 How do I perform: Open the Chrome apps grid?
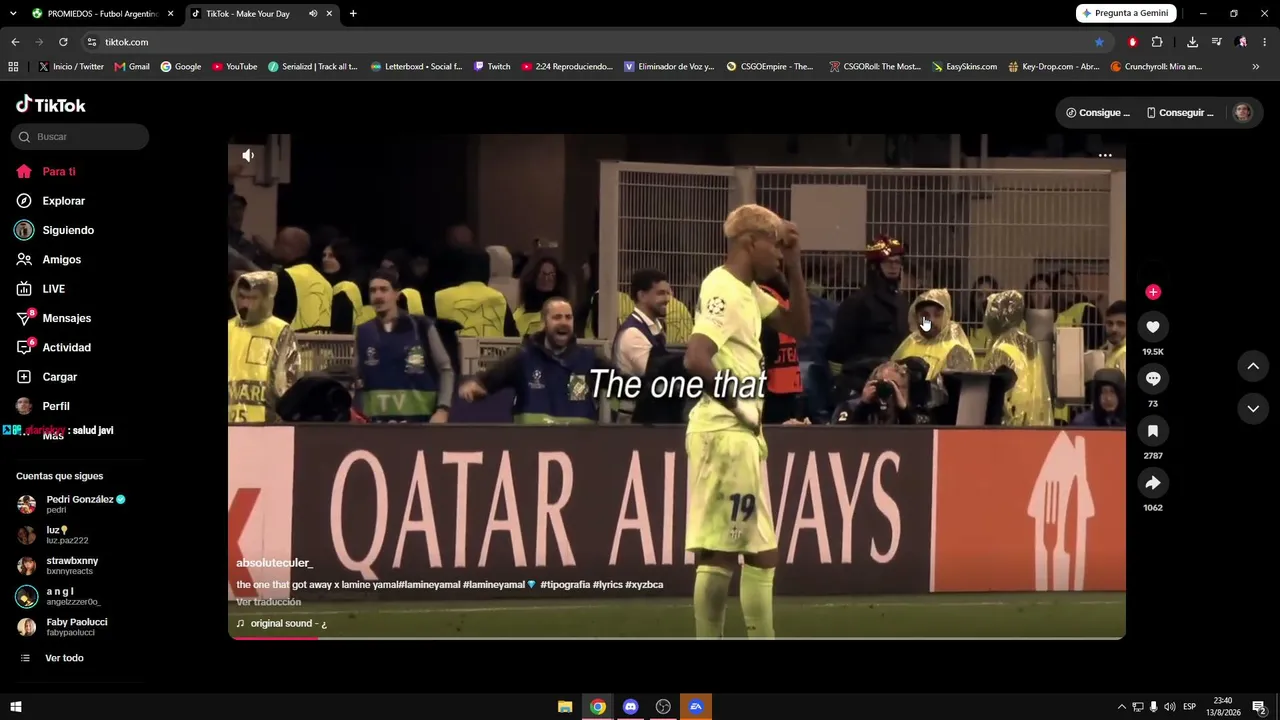13,67
